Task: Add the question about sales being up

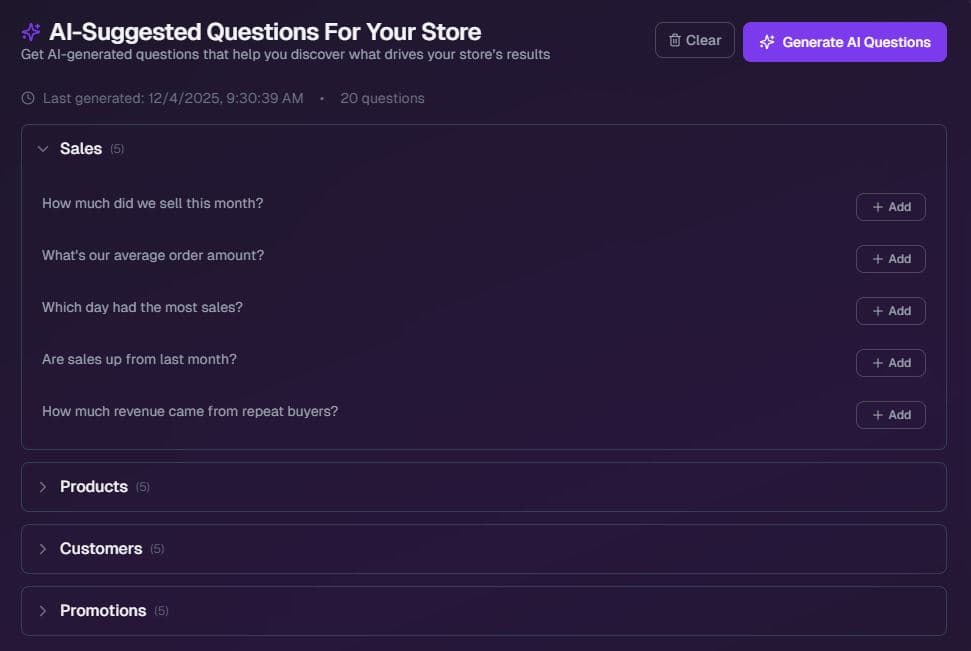Action: 890,363
